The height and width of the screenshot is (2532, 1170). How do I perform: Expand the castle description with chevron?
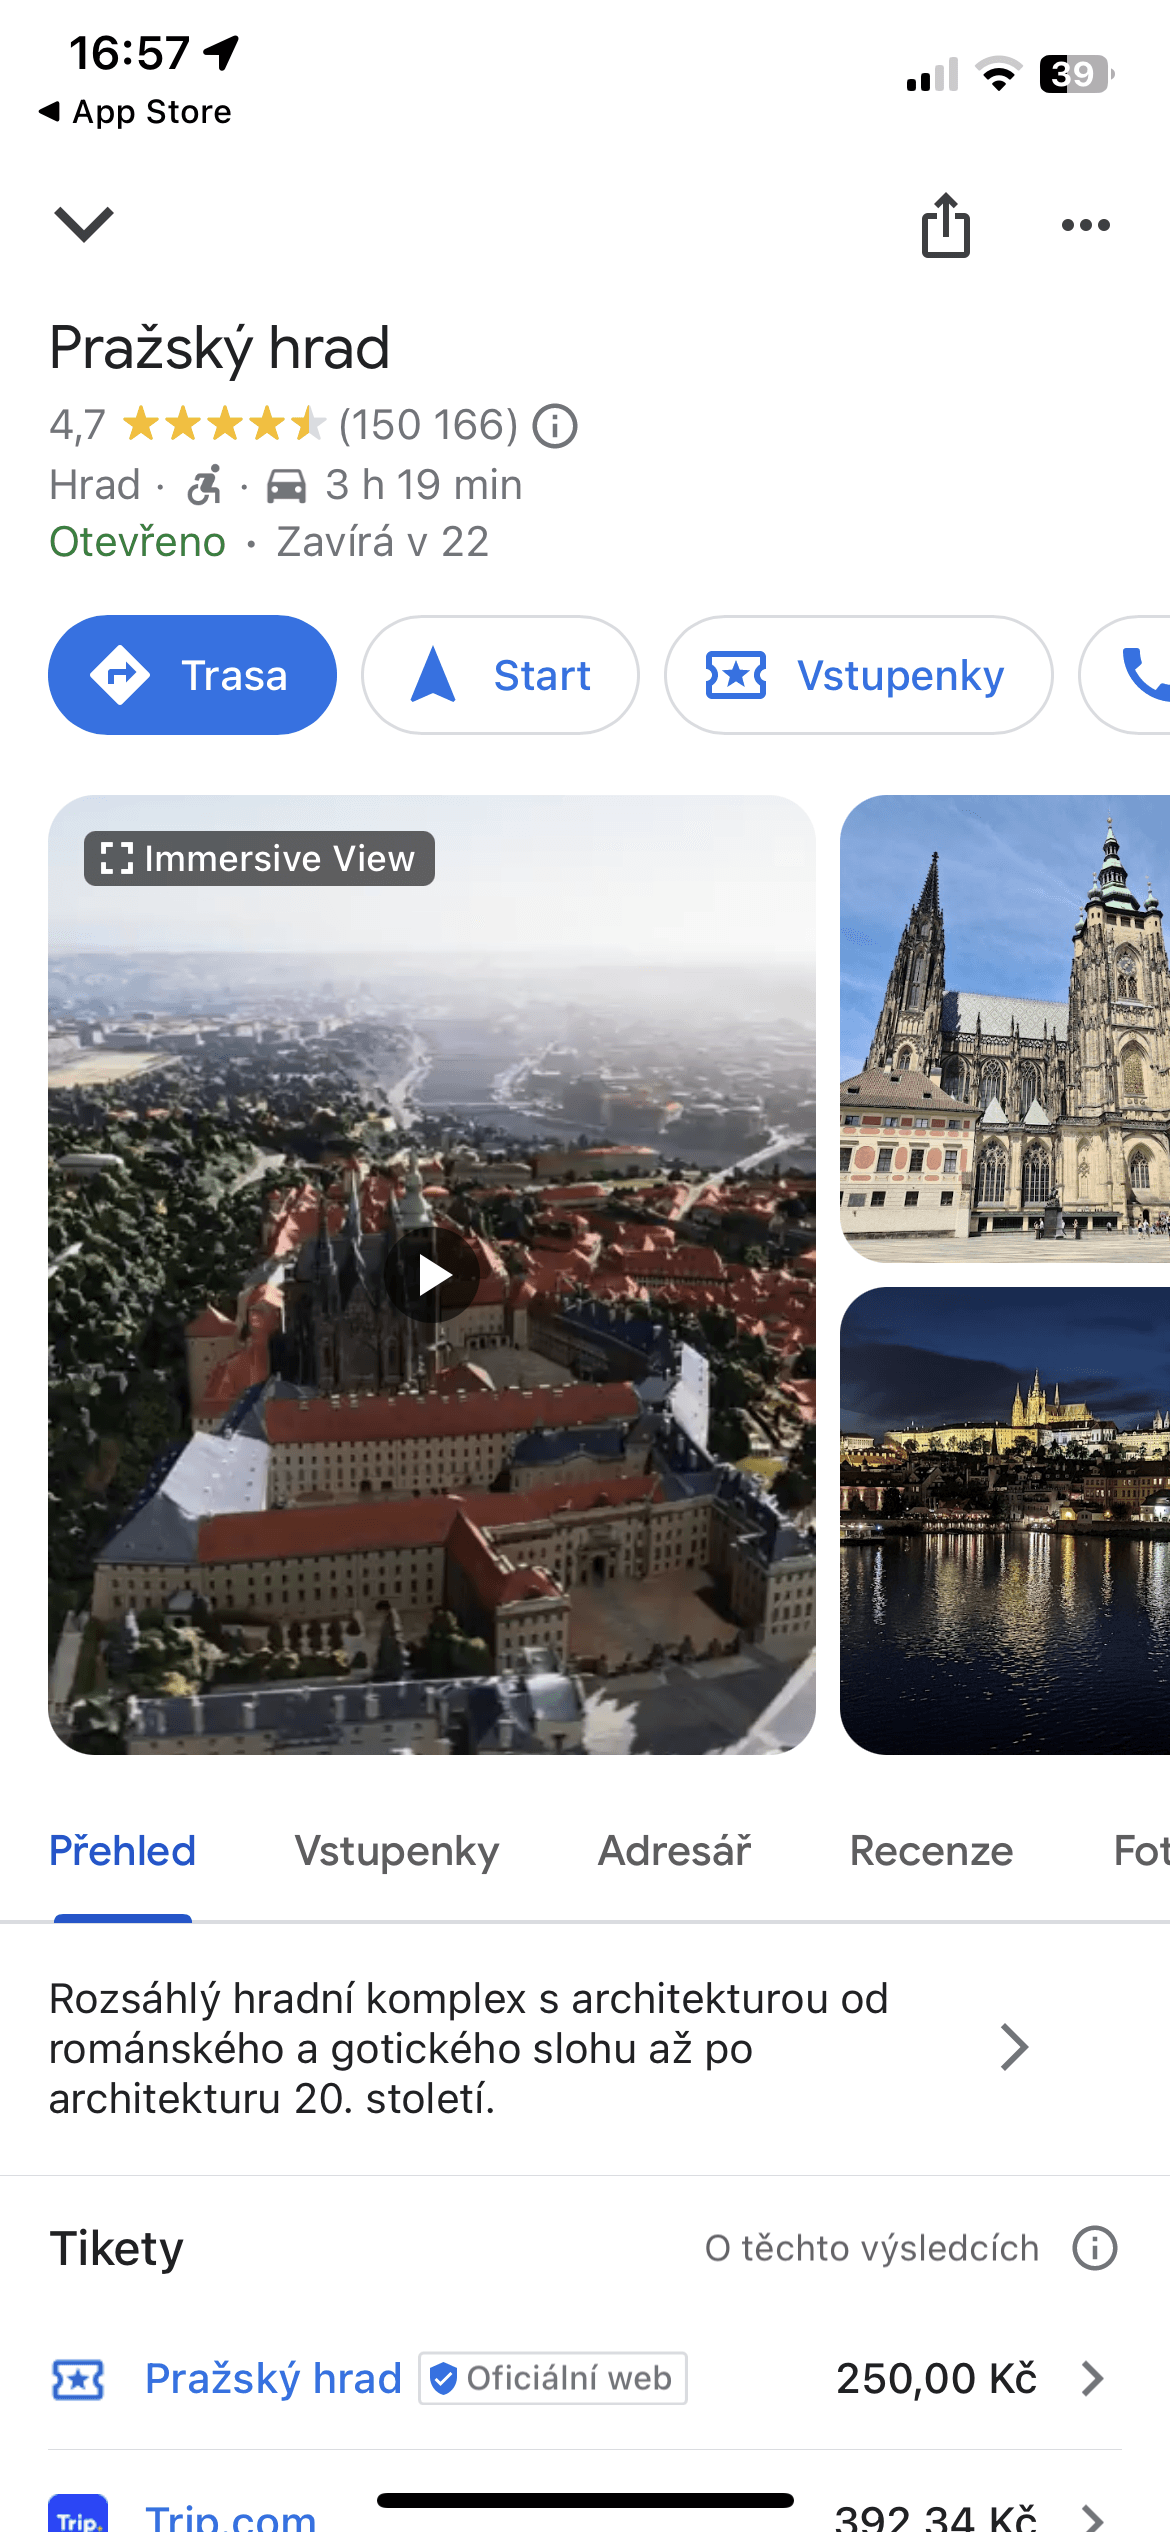pos(1014,2047)
